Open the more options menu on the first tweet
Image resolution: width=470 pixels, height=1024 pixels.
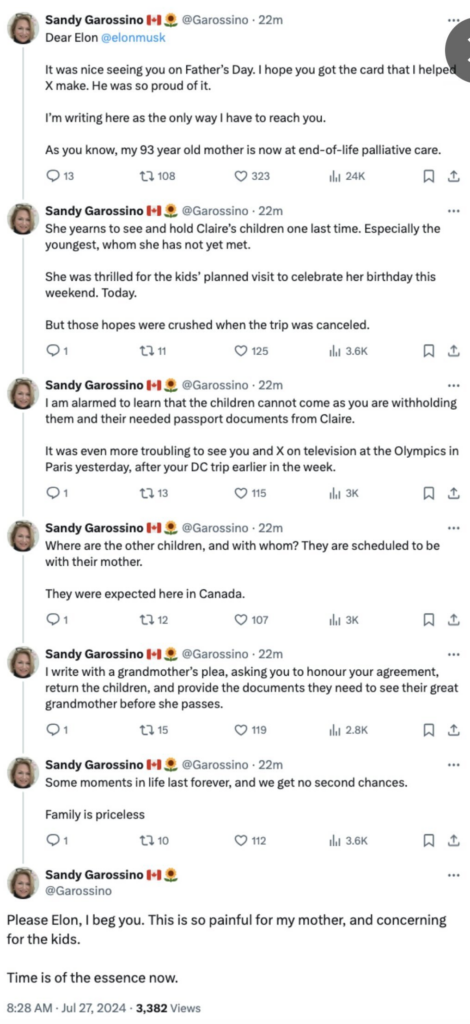pos(453,20)
